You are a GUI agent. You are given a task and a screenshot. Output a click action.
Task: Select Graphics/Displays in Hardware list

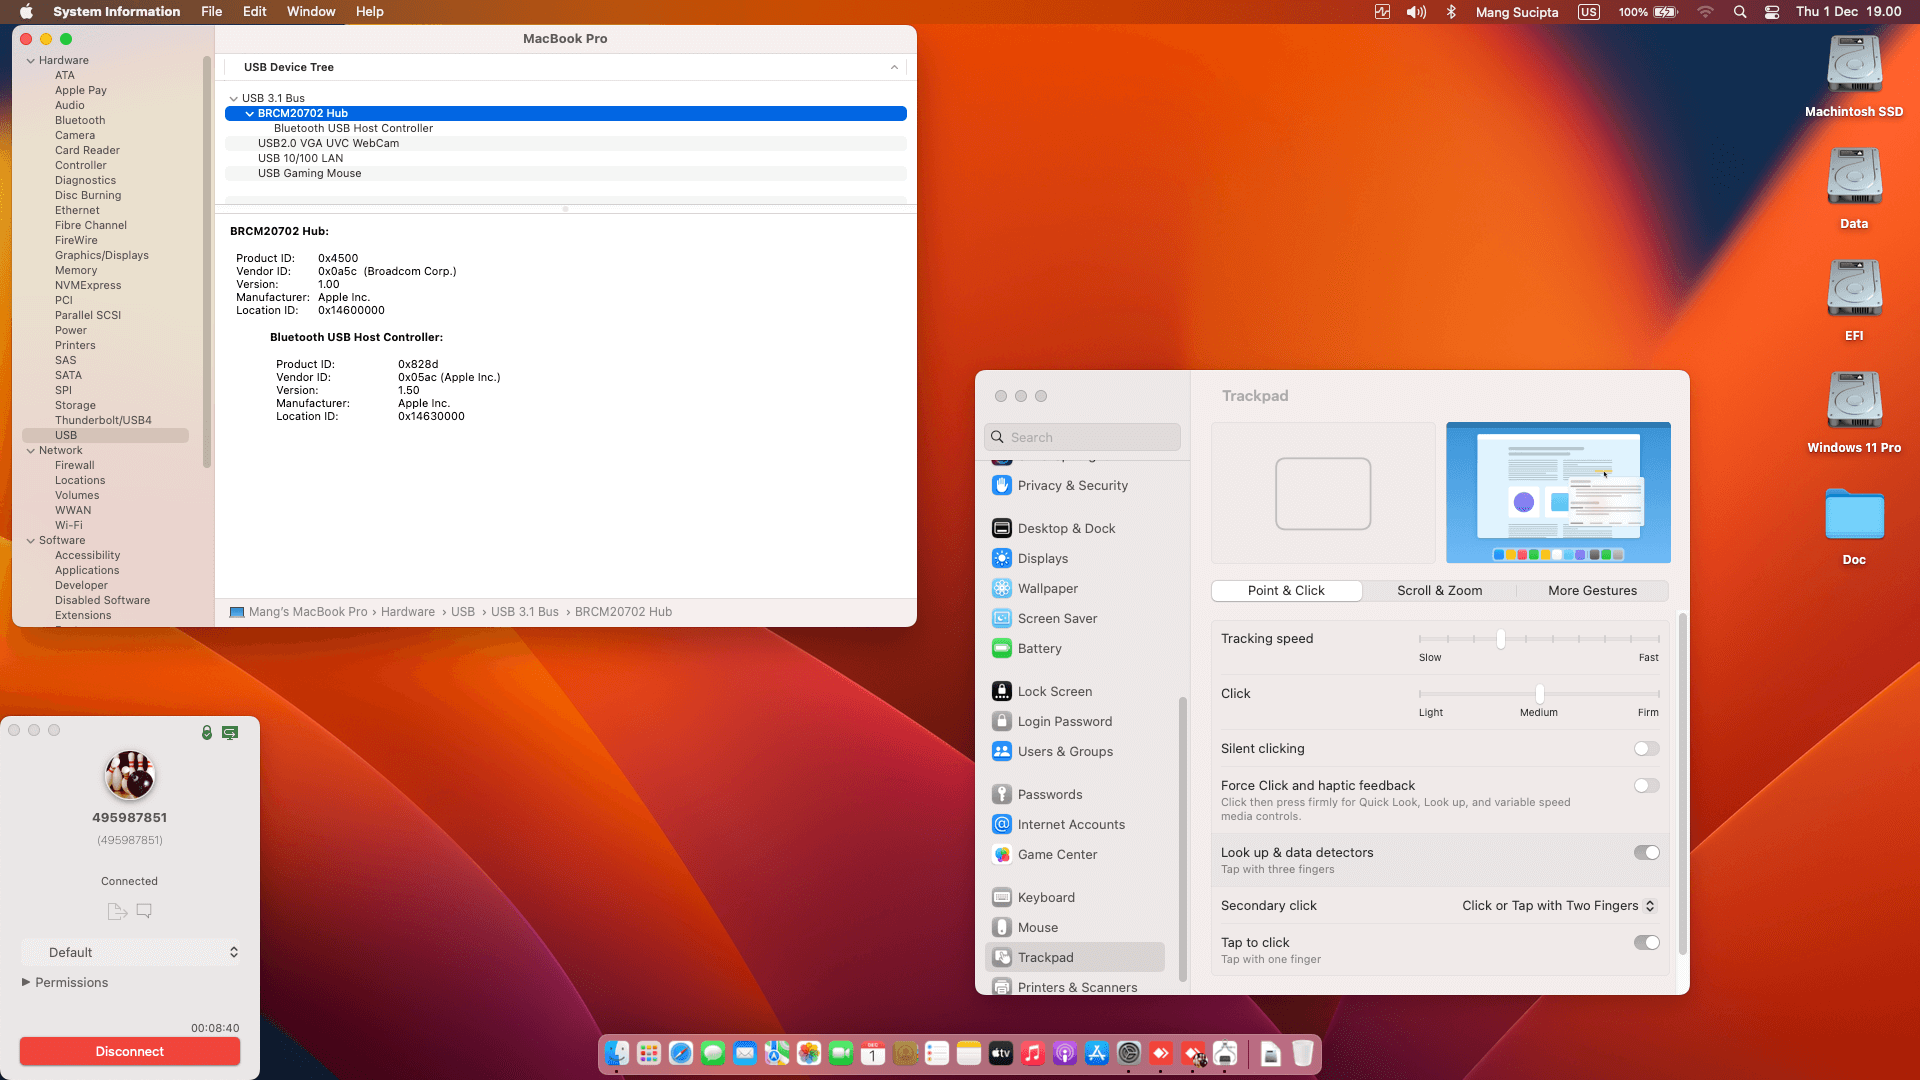tap(102, 256)
